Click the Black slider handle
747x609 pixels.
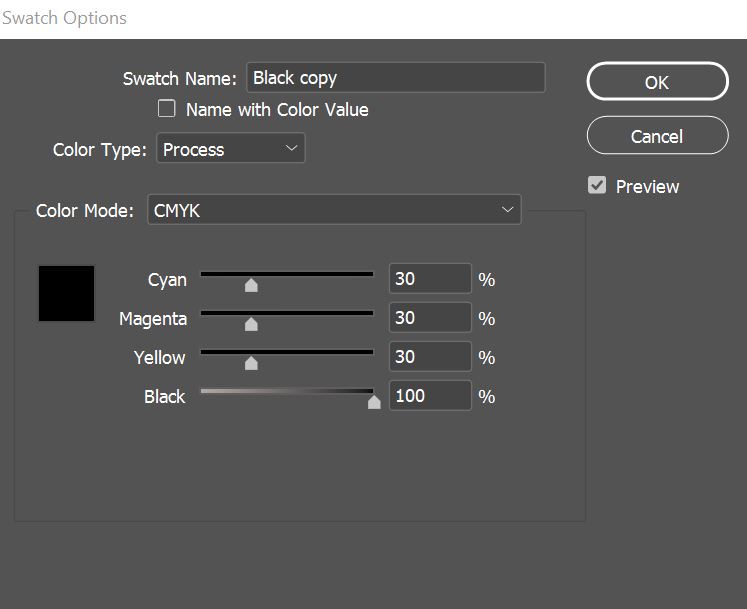click(374, 402)
